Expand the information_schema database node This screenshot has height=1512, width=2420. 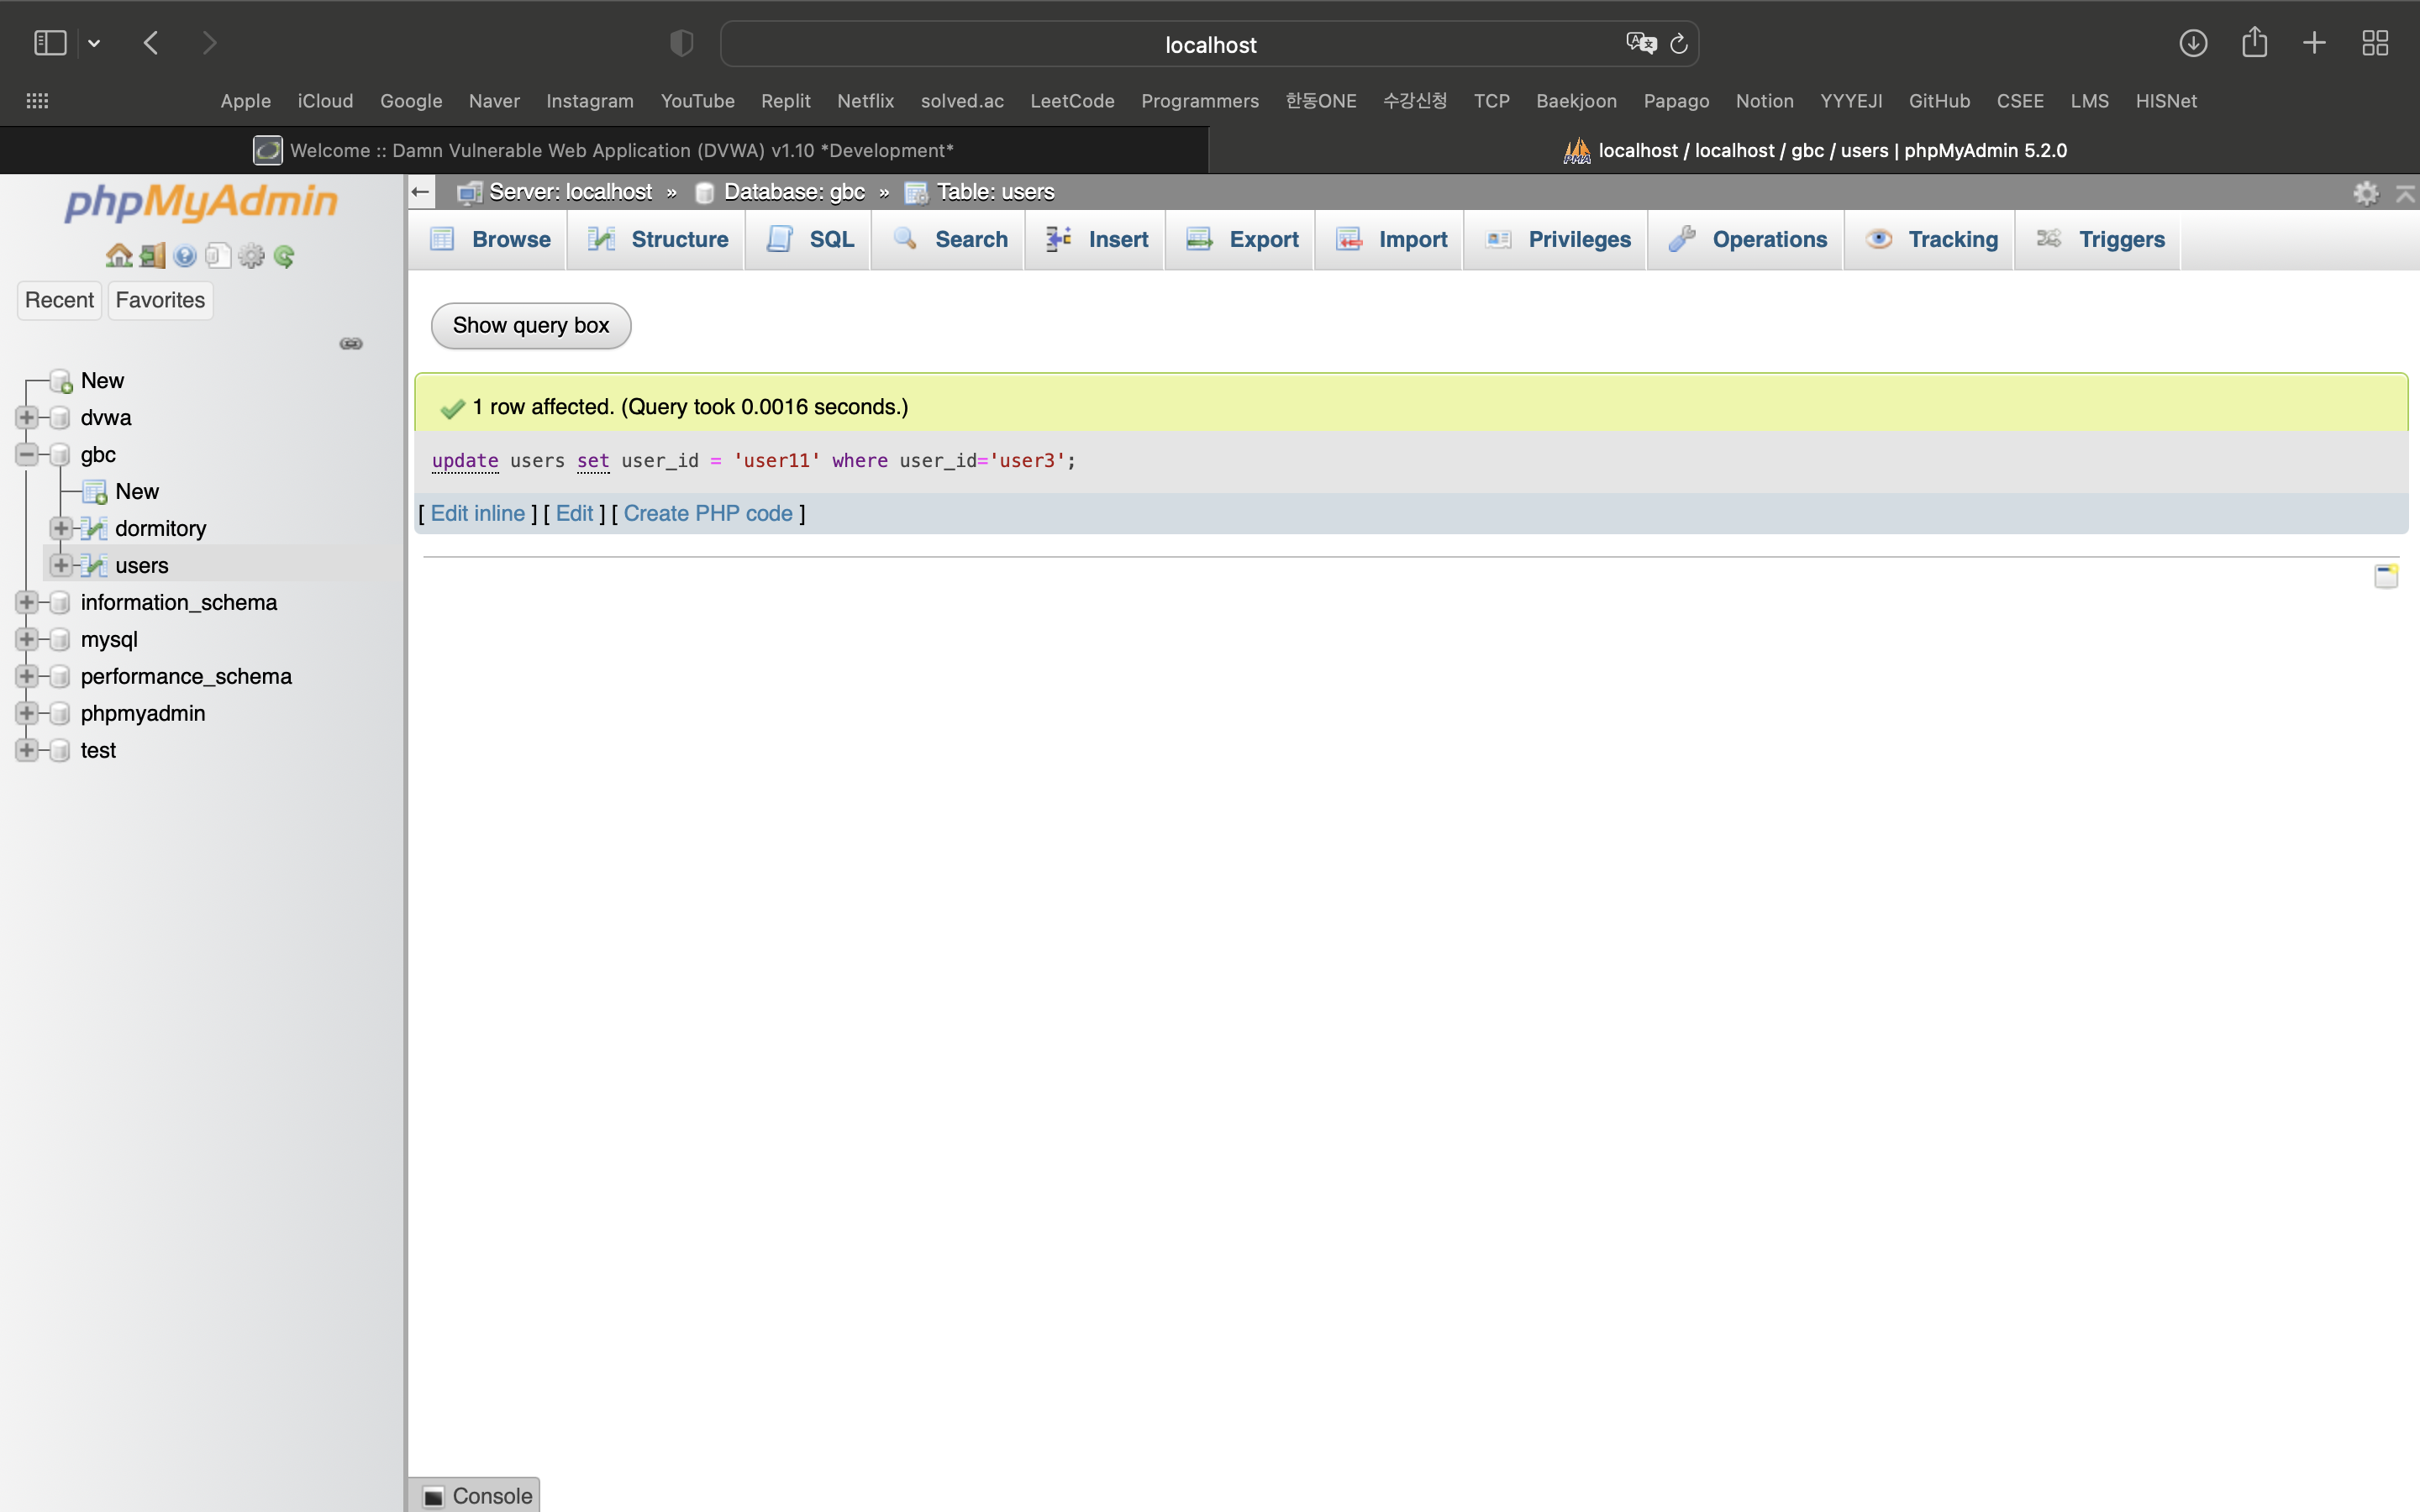(27, 602)
